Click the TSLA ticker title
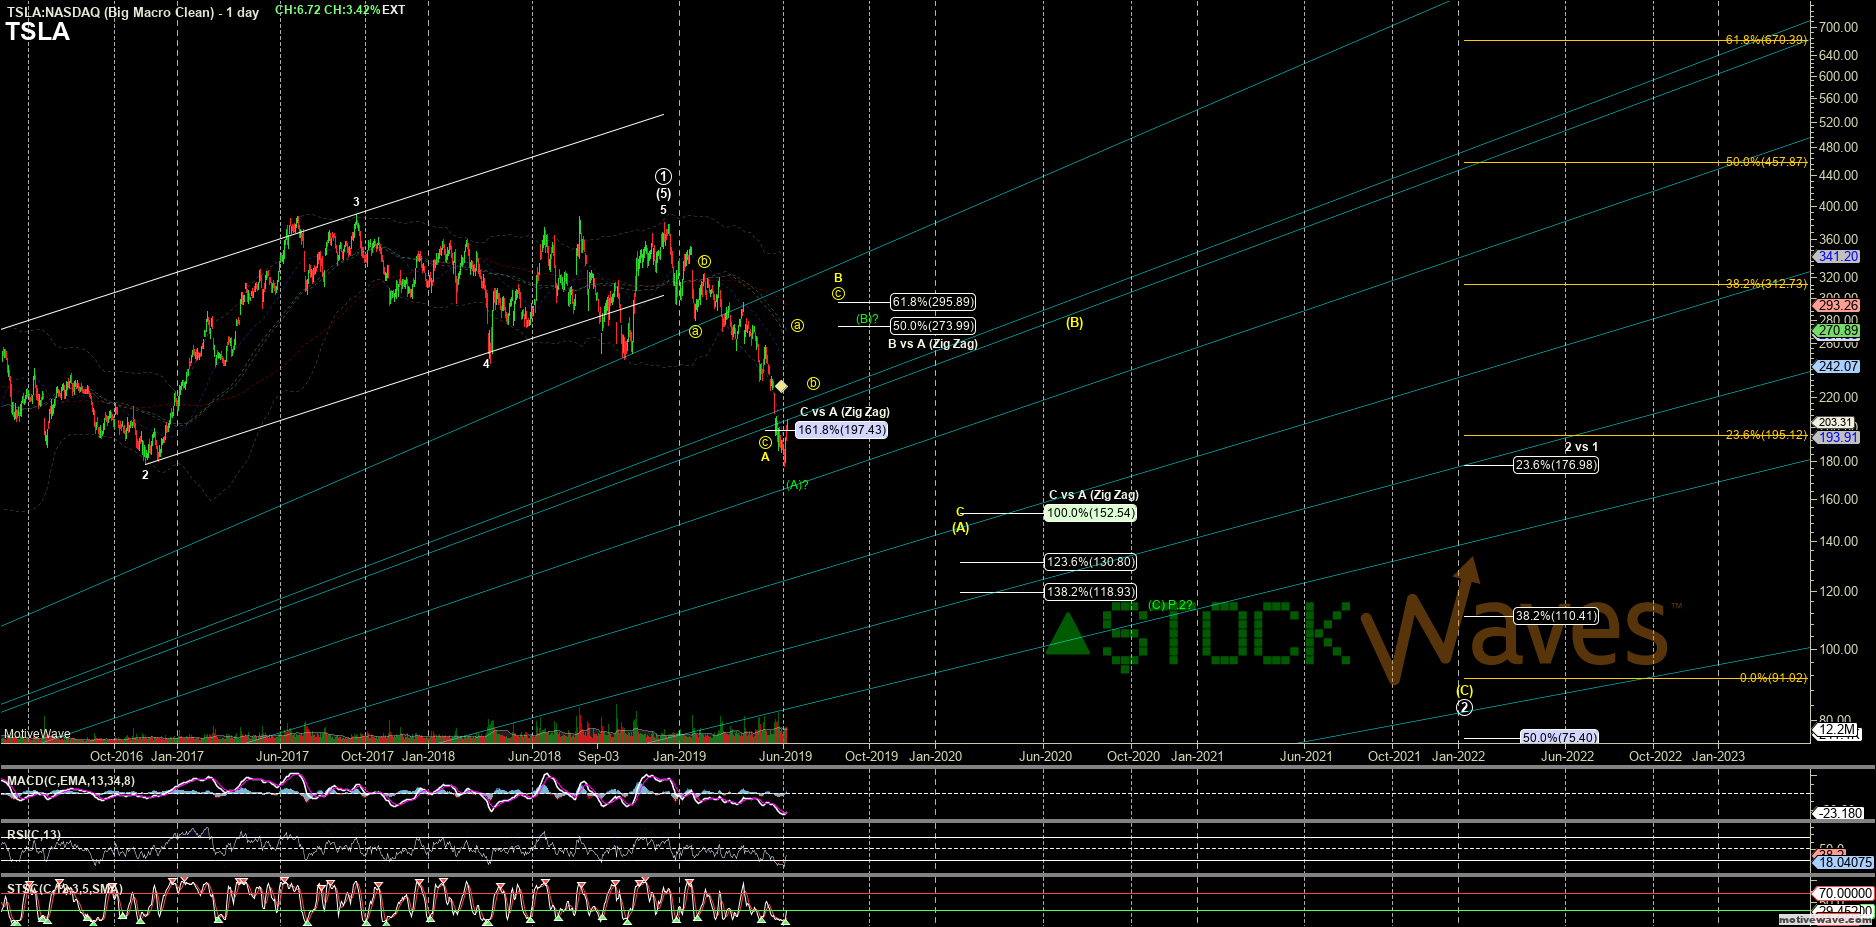 coord(38,32)
